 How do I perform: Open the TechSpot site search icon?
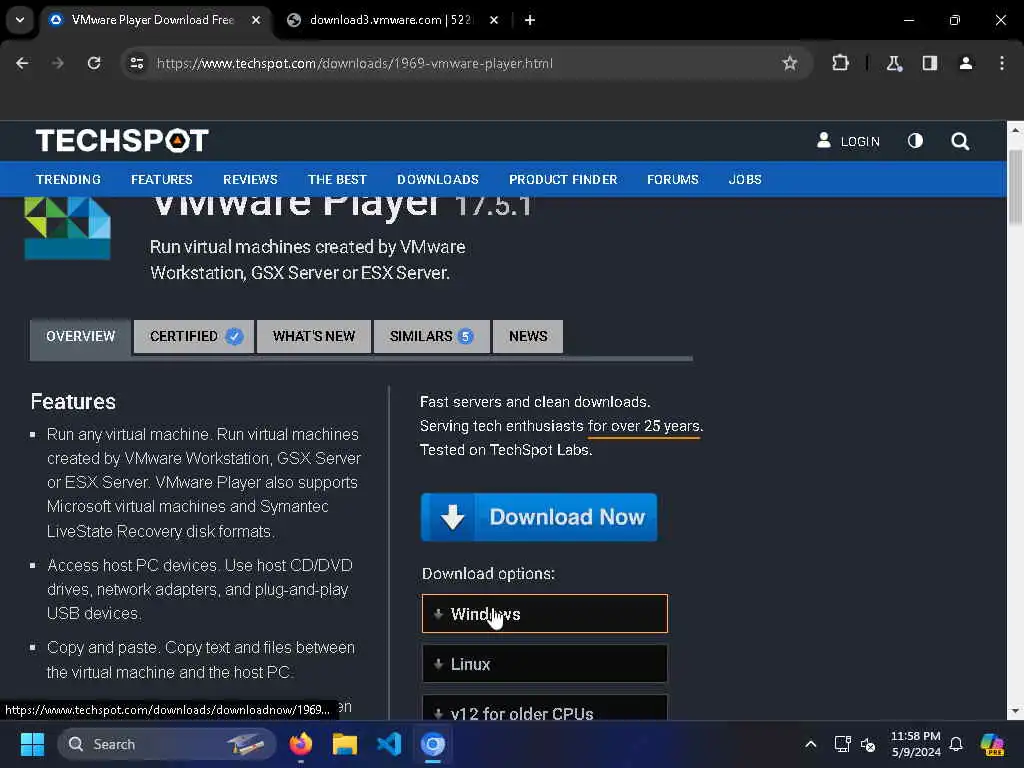(x=960, y=141)
